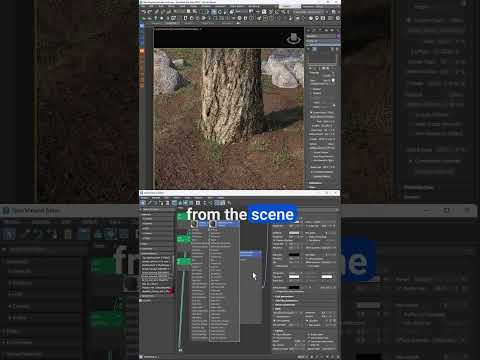480x360 pixels.
Task: Click Assign Material to Selection icon
Action: (x=161, y=203)
